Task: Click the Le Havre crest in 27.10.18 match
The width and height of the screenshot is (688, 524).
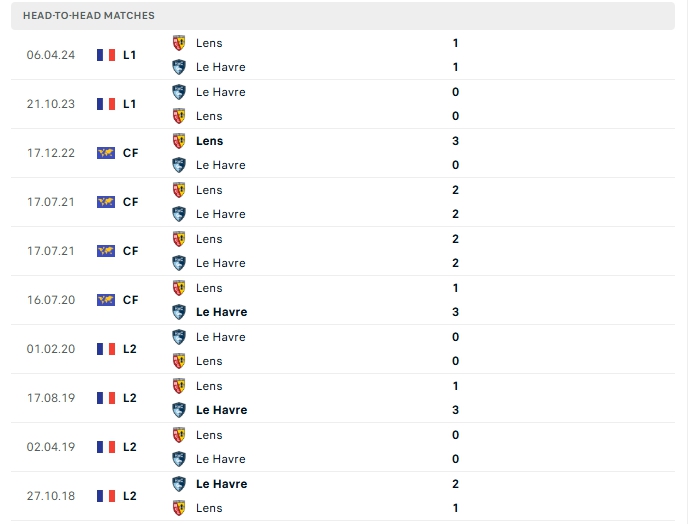Action: tap(179, 484)
